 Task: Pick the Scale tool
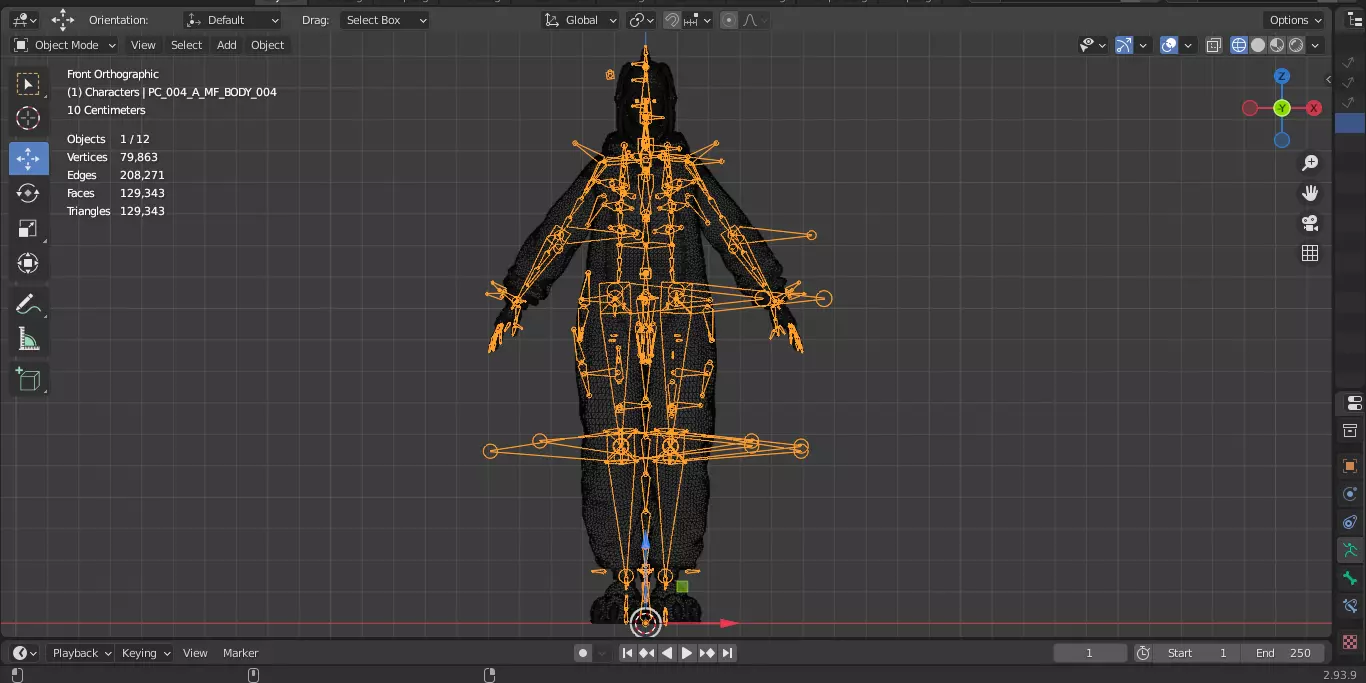[28, 228]
